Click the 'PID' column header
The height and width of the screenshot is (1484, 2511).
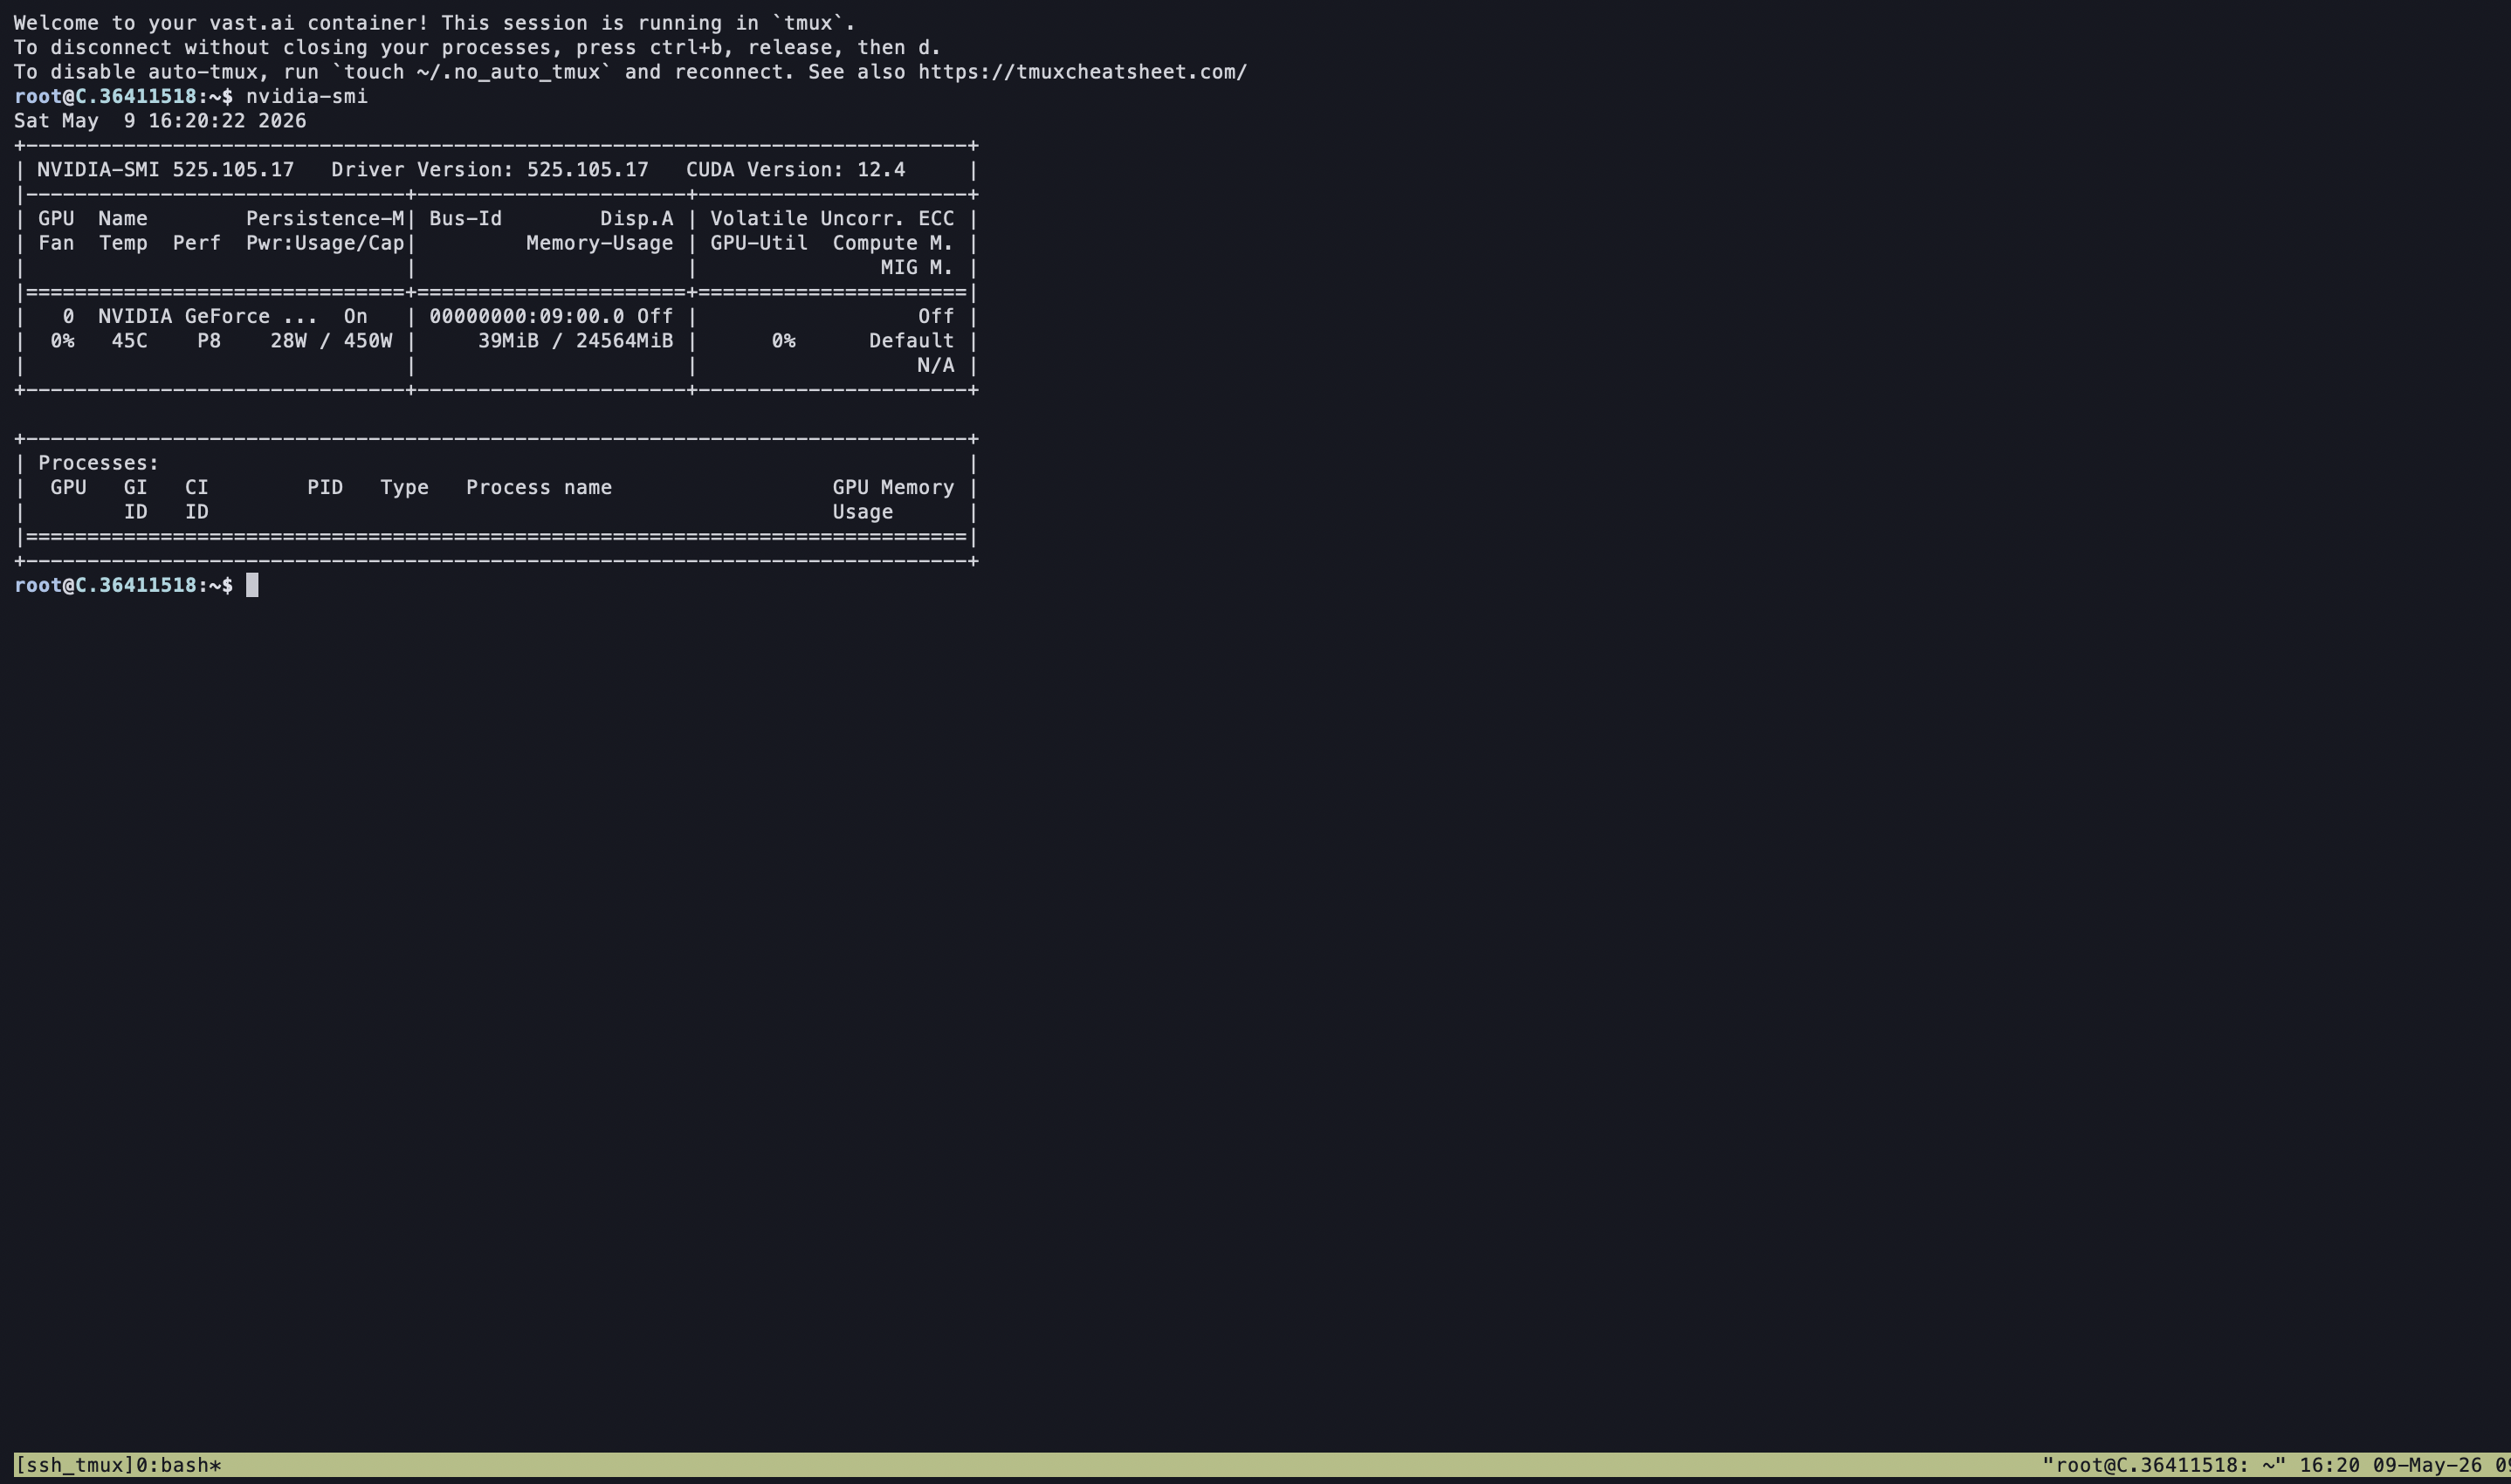pyautogui.click(x=325, y=488)
